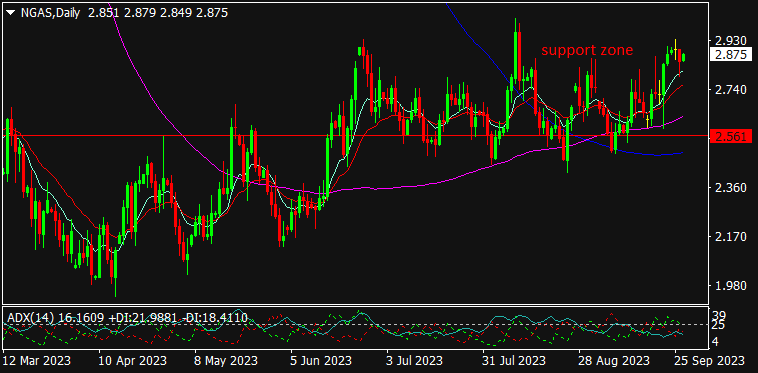This screenshot has width=758, height=373.
Task: Click the ADX scale value 39
Action: pos(718,315)
